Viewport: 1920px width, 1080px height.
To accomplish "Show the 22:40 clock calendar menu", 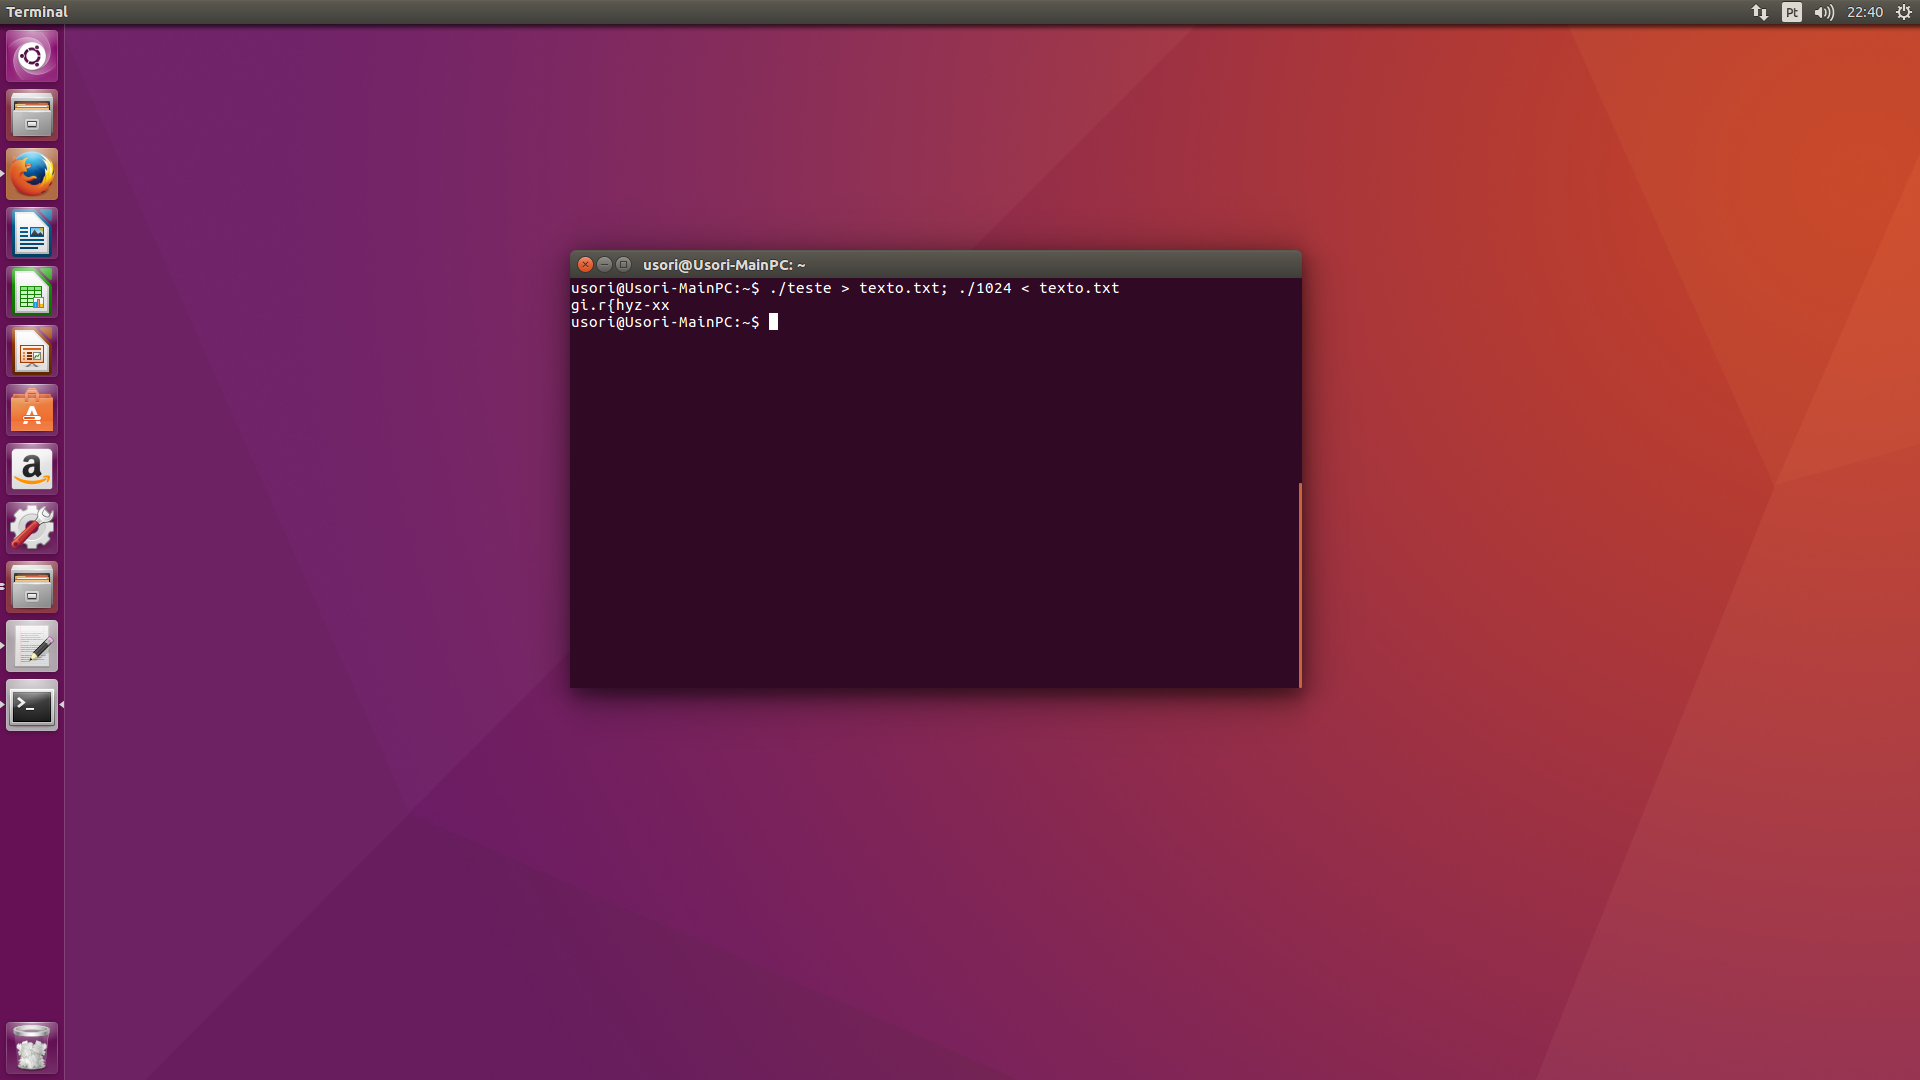I will pyautogui.click(x=1865, y=12).
